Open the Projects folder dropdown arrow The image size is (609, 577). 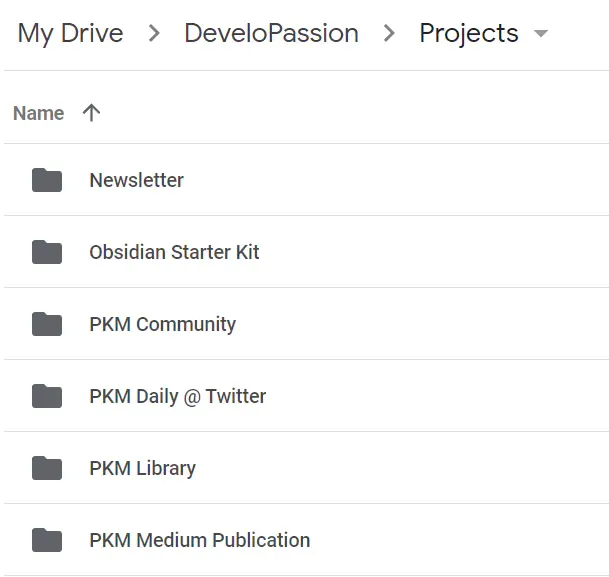click(x=541, y=33)
